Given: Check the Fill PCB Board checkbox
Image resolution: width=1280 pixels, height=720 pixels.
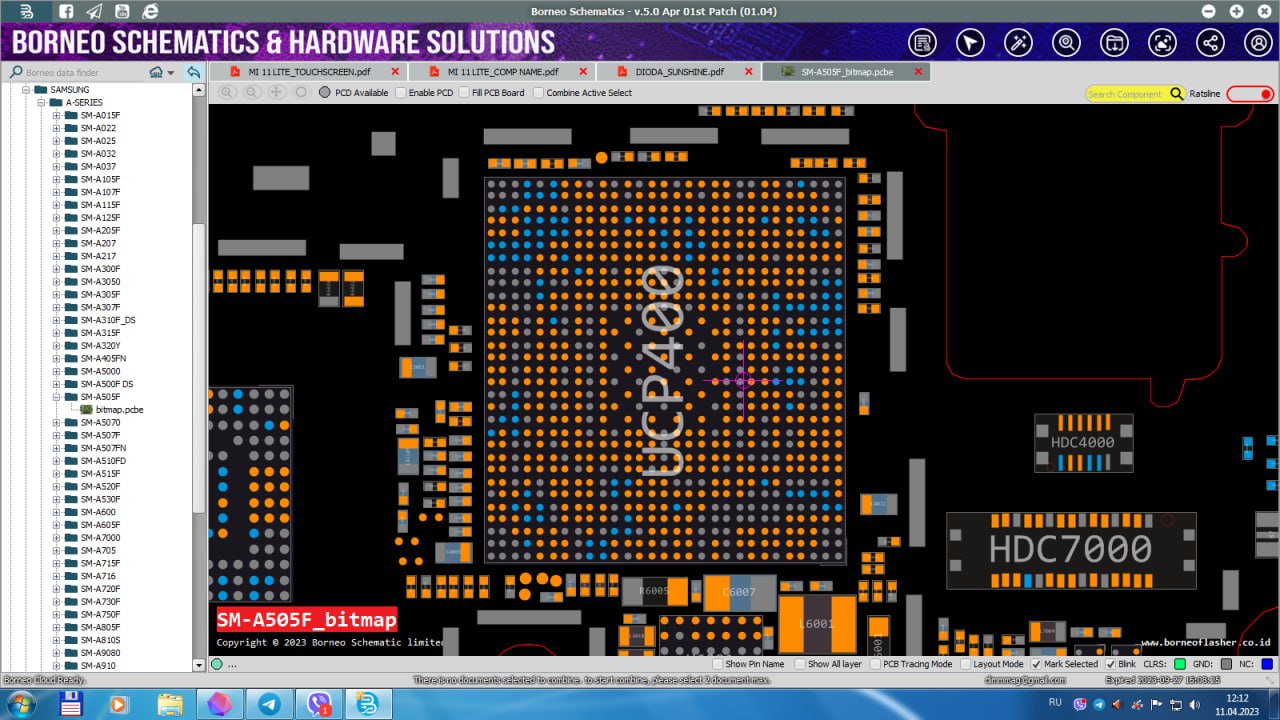Looking at the screenshot, I should 464,93.
